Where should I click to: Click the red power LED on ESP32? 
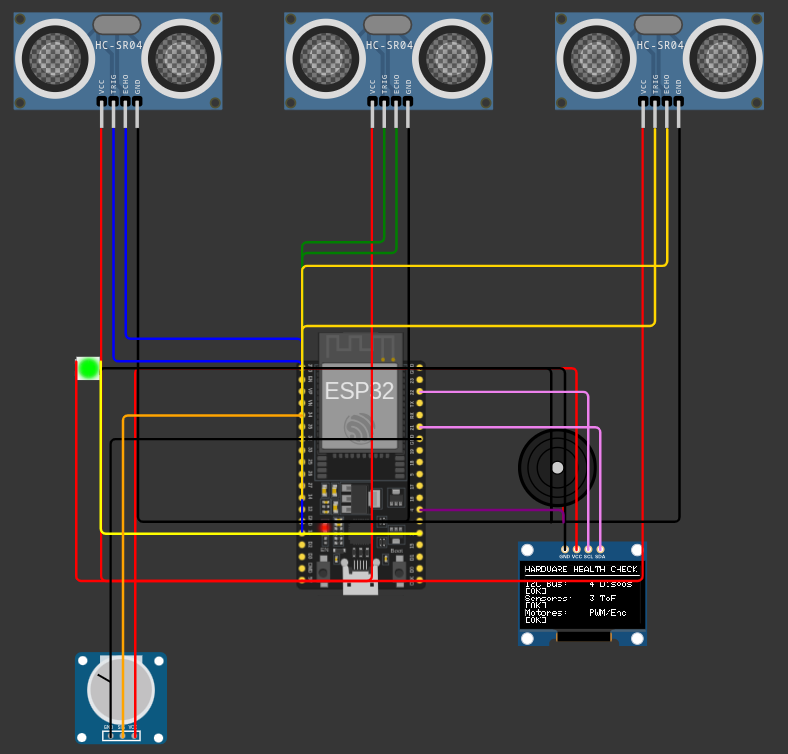[x=325, y=527]
